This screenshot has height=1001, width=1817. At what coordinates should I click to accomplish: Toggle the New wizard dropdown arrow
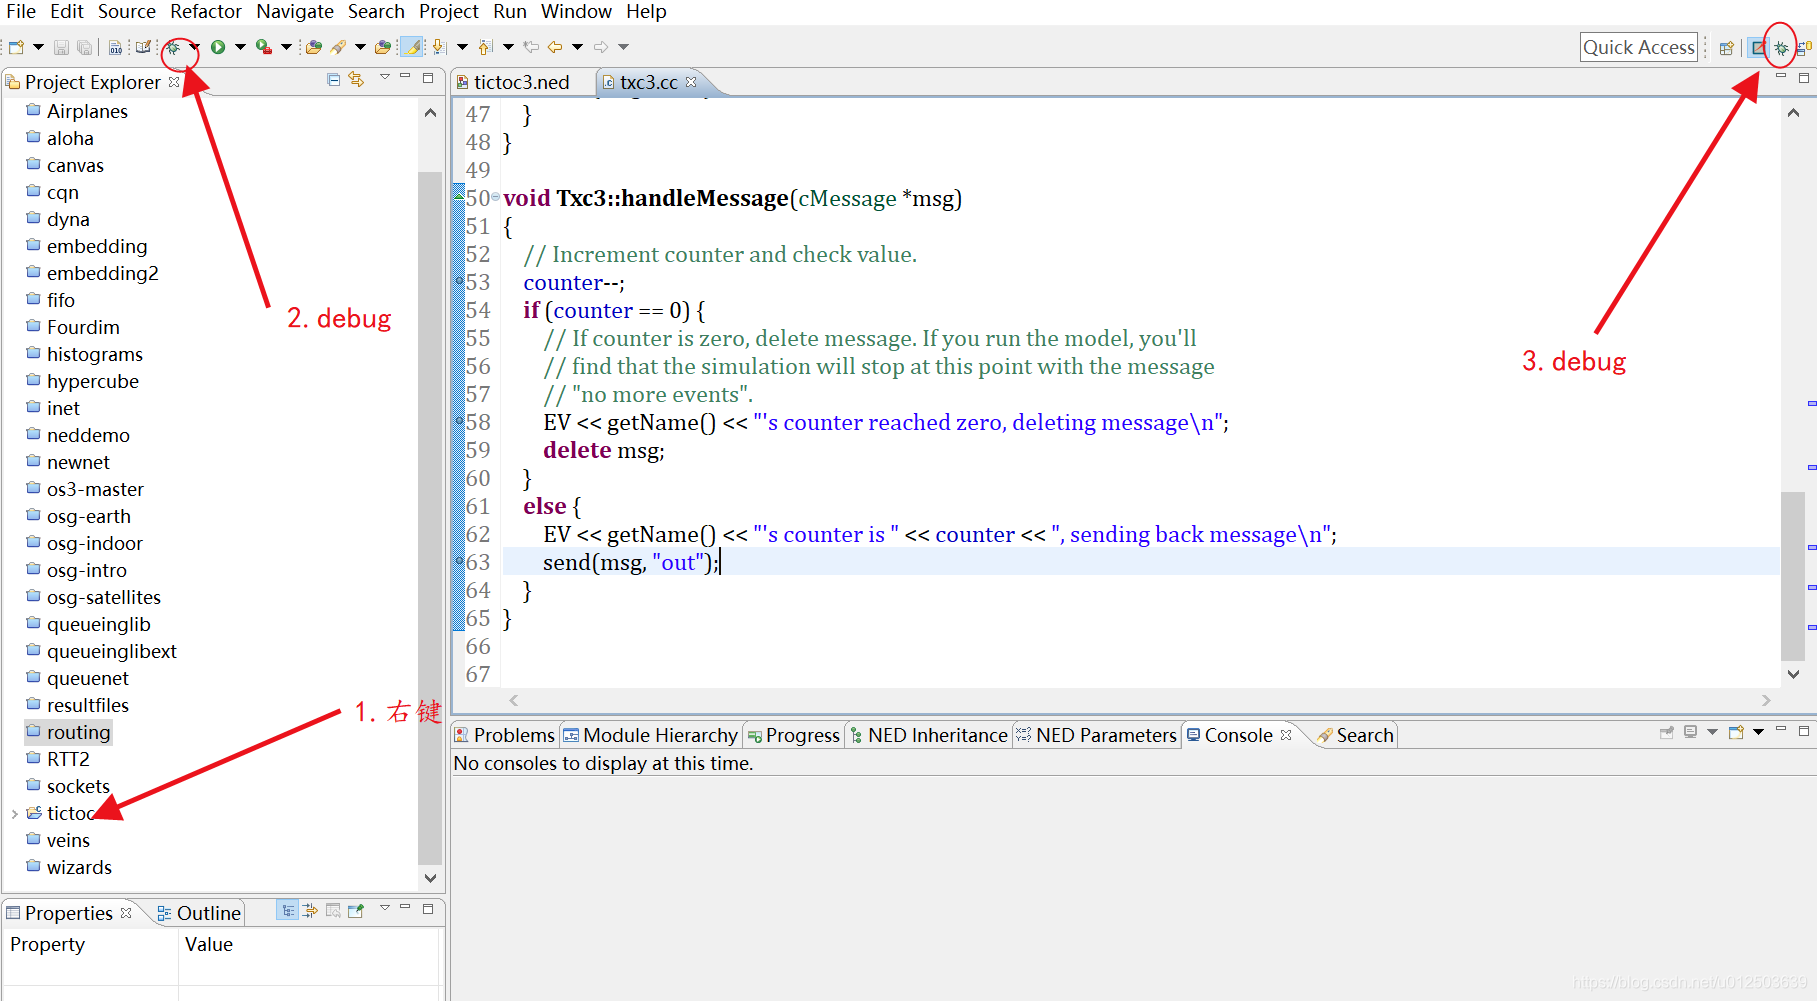pos(37,46)
